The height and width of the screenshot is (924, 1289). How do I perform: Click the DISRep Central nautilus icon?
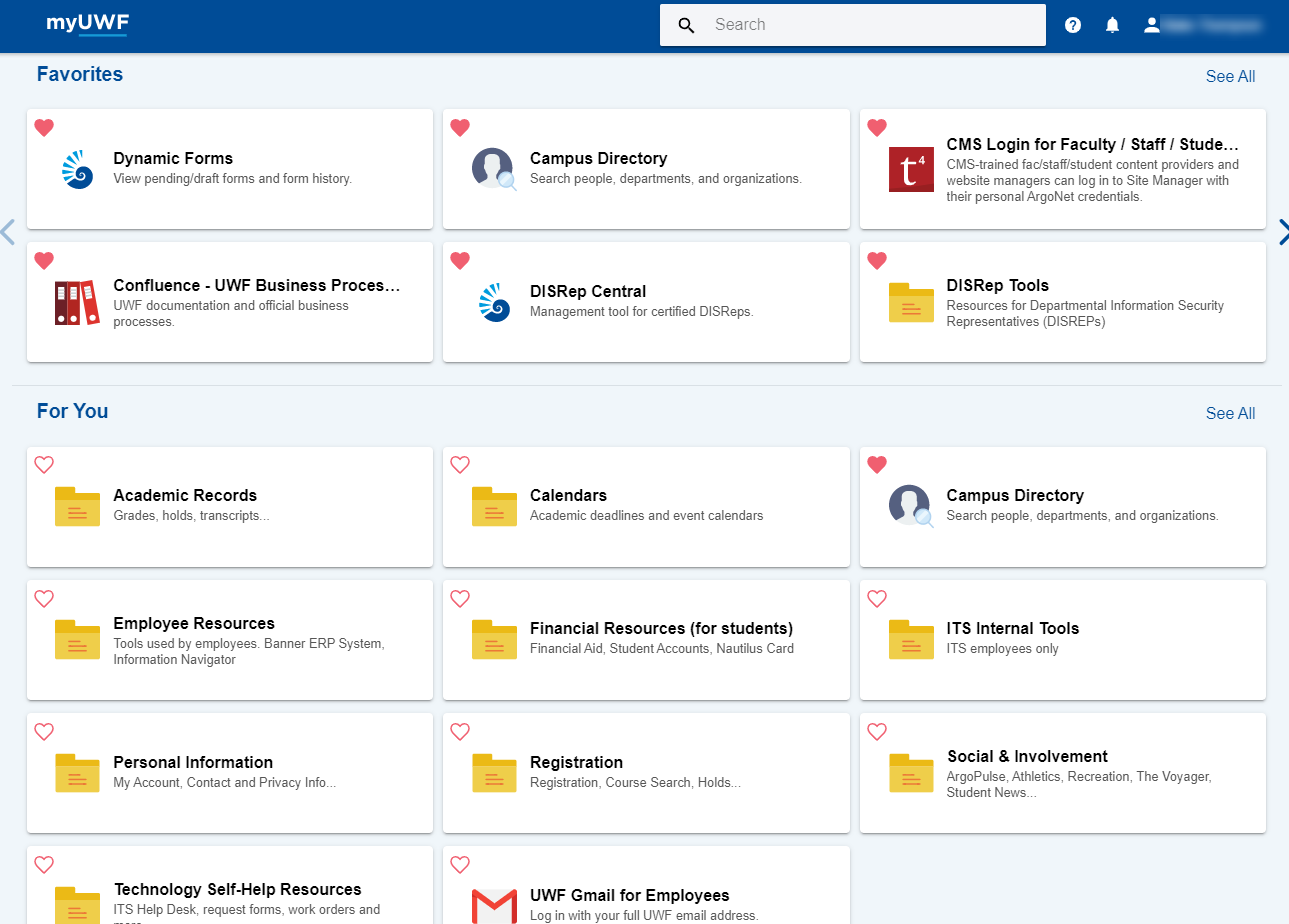click(x=494, y=302)
